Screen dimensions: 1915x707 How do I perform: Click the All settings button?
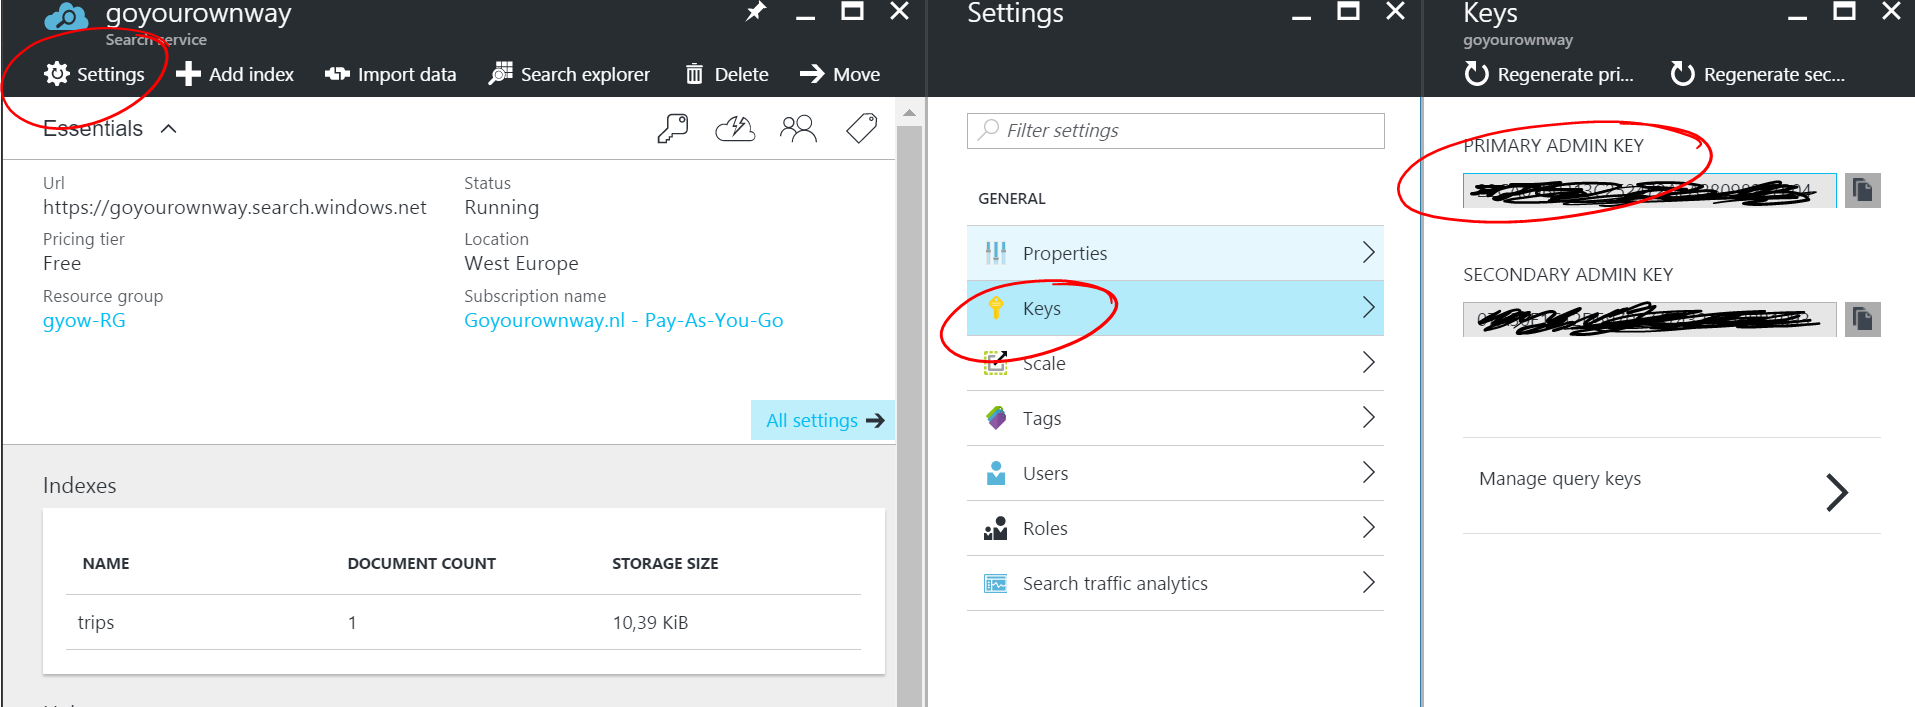coord(823,420)
